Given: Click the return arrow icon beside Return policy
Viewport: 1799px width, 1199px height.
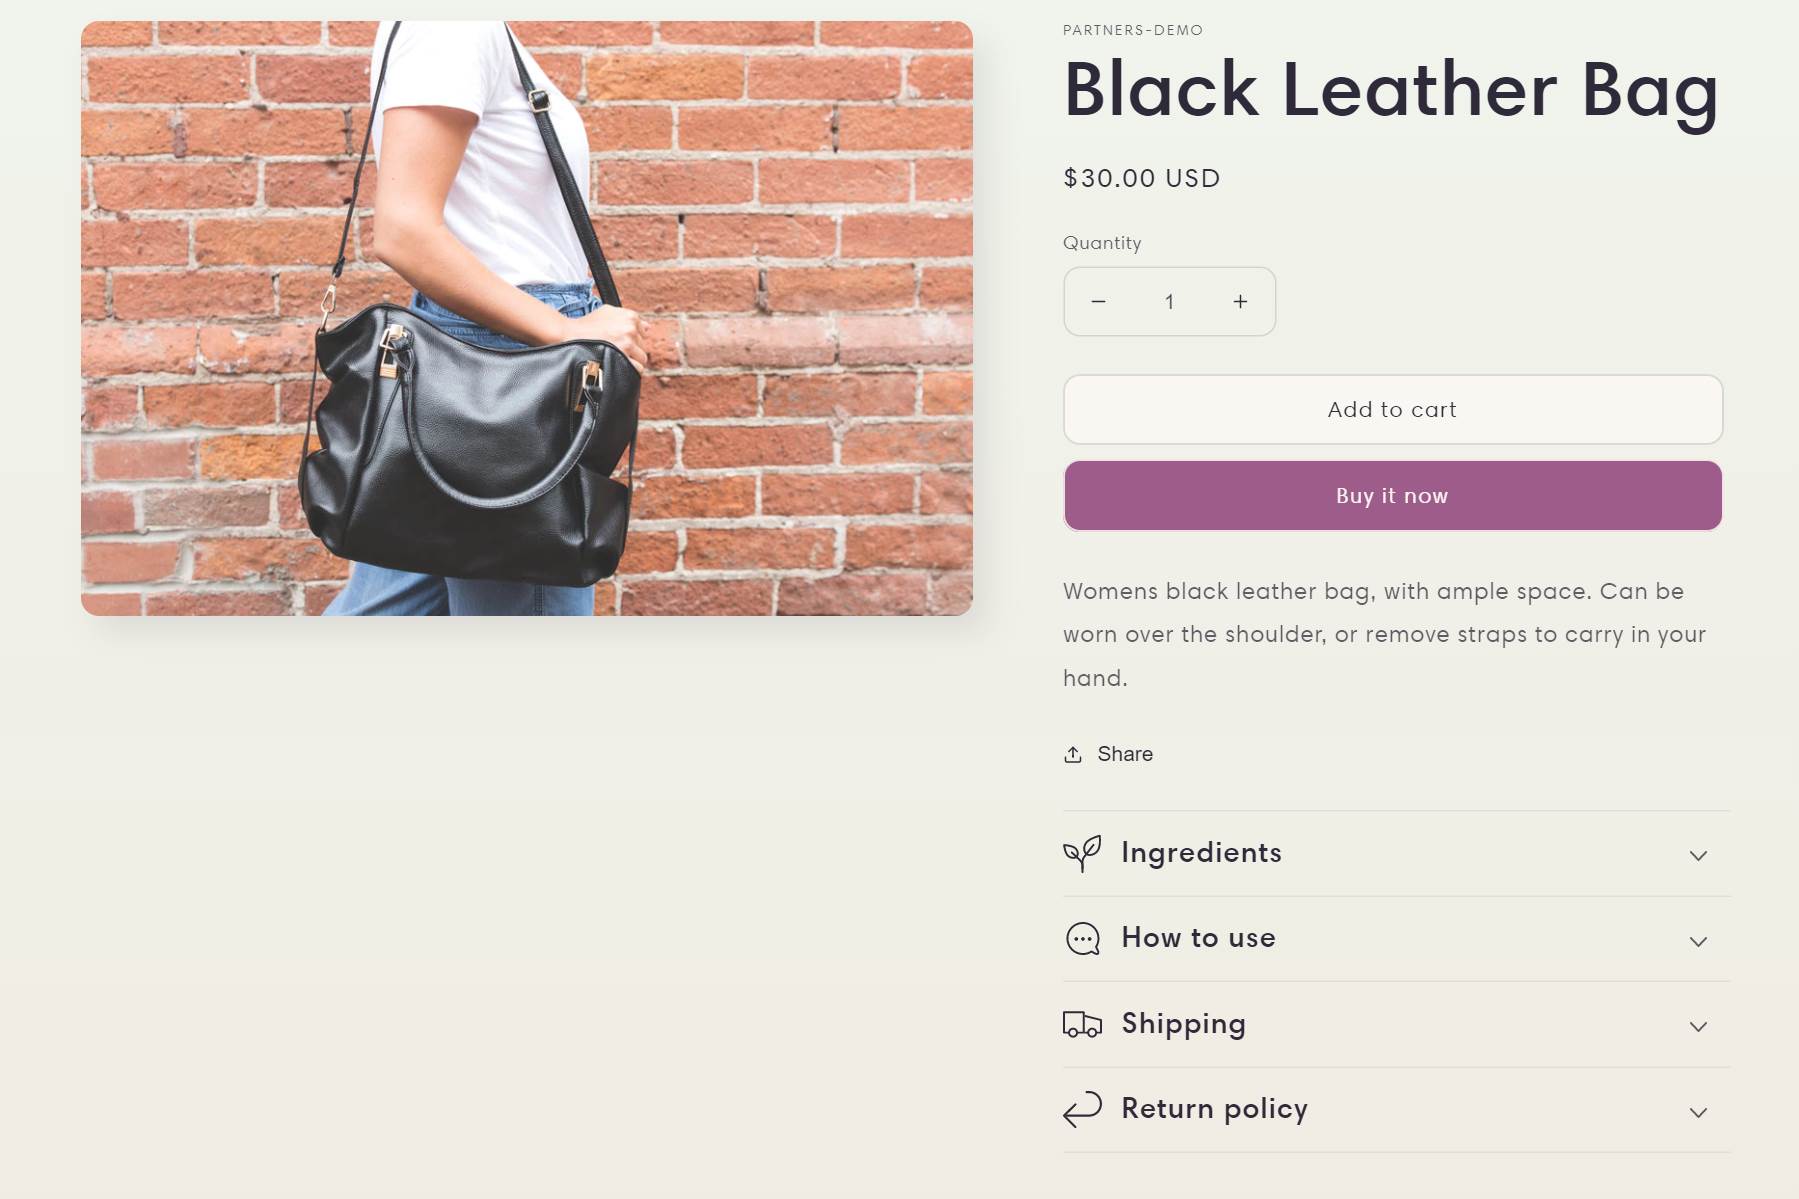Looking at the screenshot, I should (1082, 1110).
